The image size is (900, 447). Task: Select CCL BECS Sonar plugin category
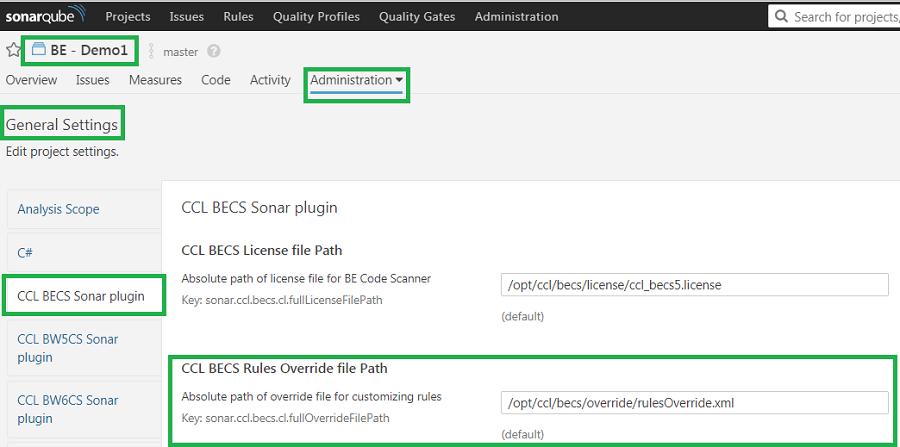point(84,296)
